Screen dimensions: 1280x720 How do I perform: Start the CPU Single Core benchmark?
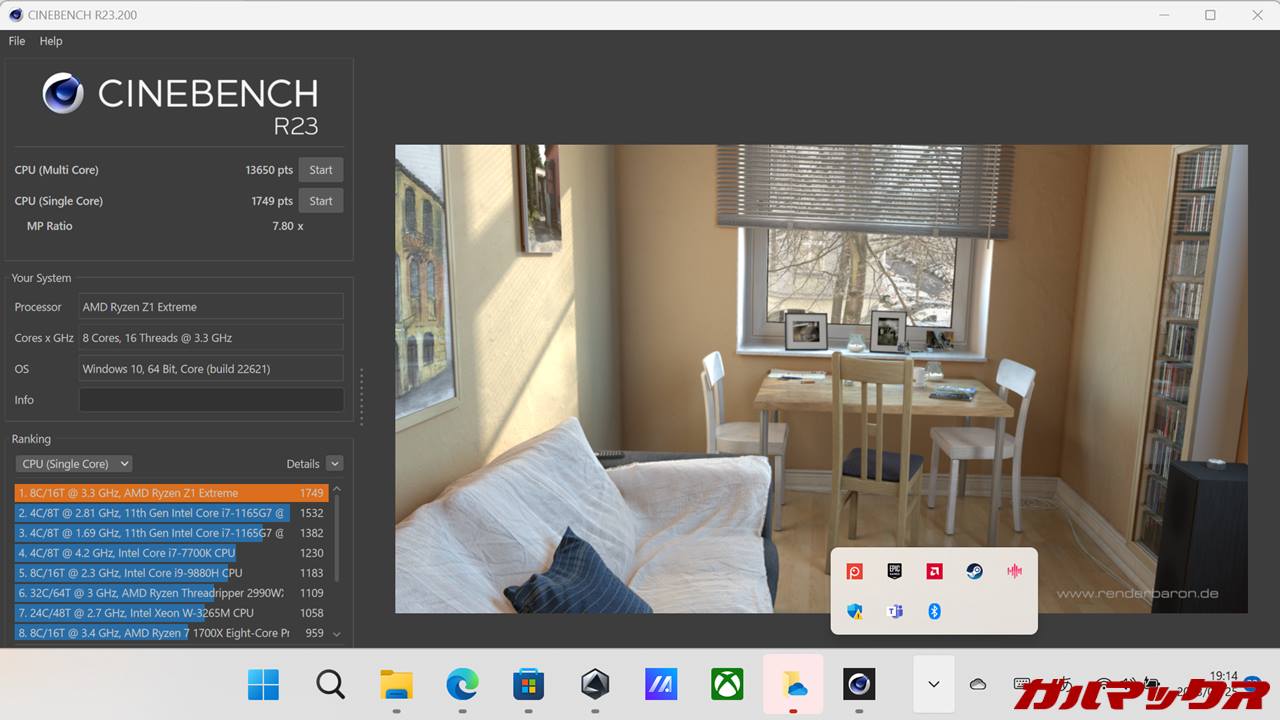(x=320, y=201)
